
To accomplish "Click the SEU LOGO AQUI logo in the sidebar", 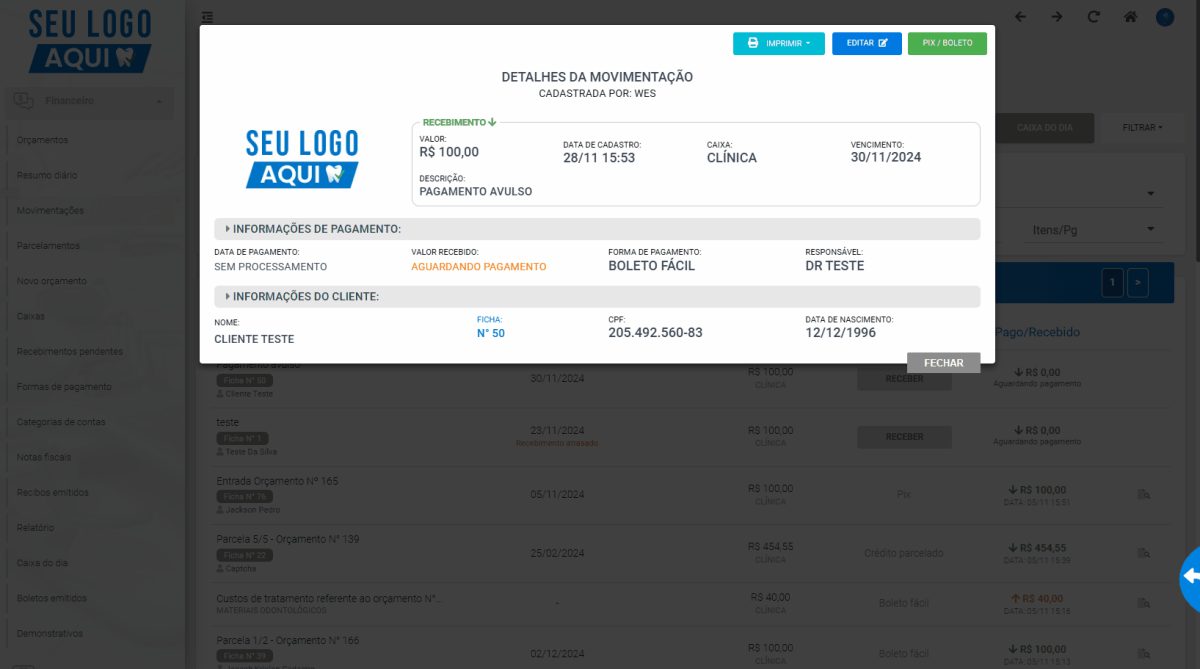I will [x=90, y=41].
